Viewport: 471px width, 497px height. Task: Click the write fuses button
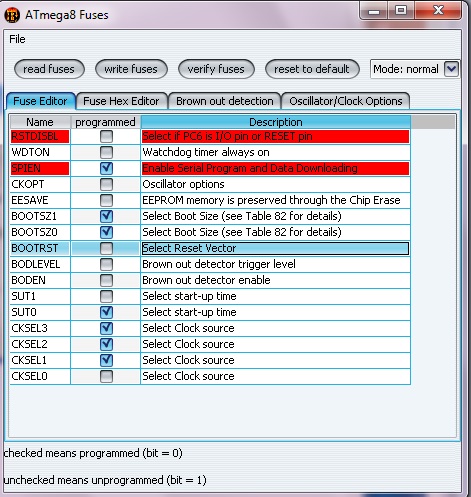coord(131,69)
